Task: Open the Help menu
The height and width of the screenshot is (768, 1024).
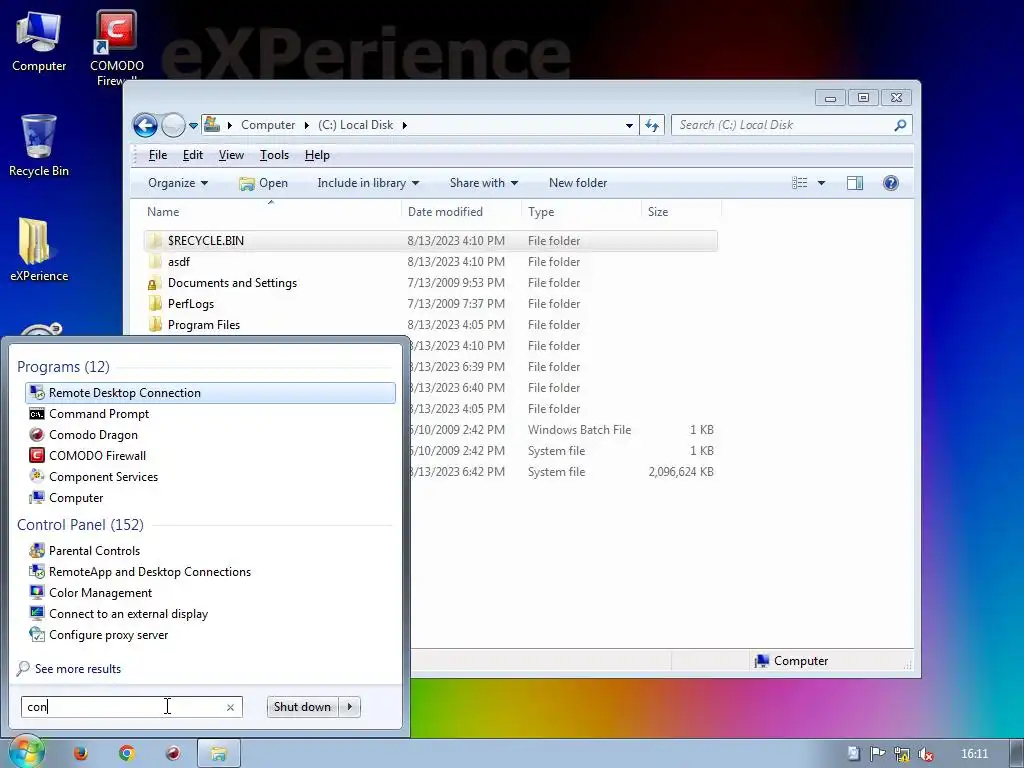Action: coord(317,155)
